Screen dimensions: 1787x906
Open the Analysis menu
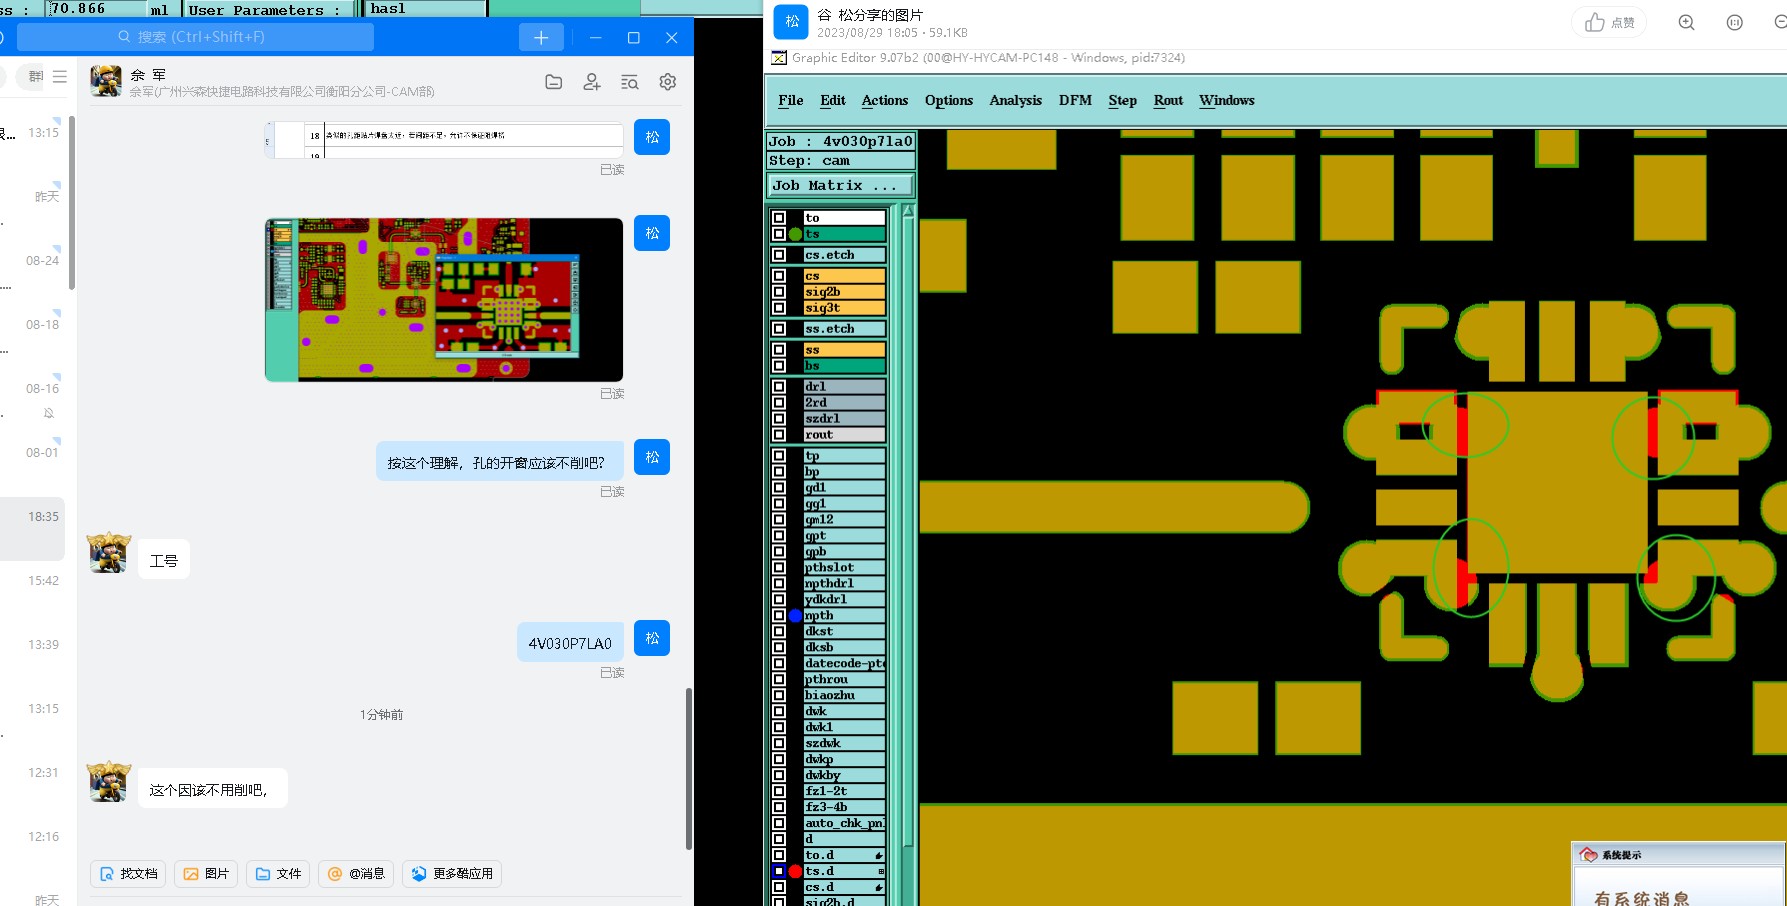(x=1015, y=100)
